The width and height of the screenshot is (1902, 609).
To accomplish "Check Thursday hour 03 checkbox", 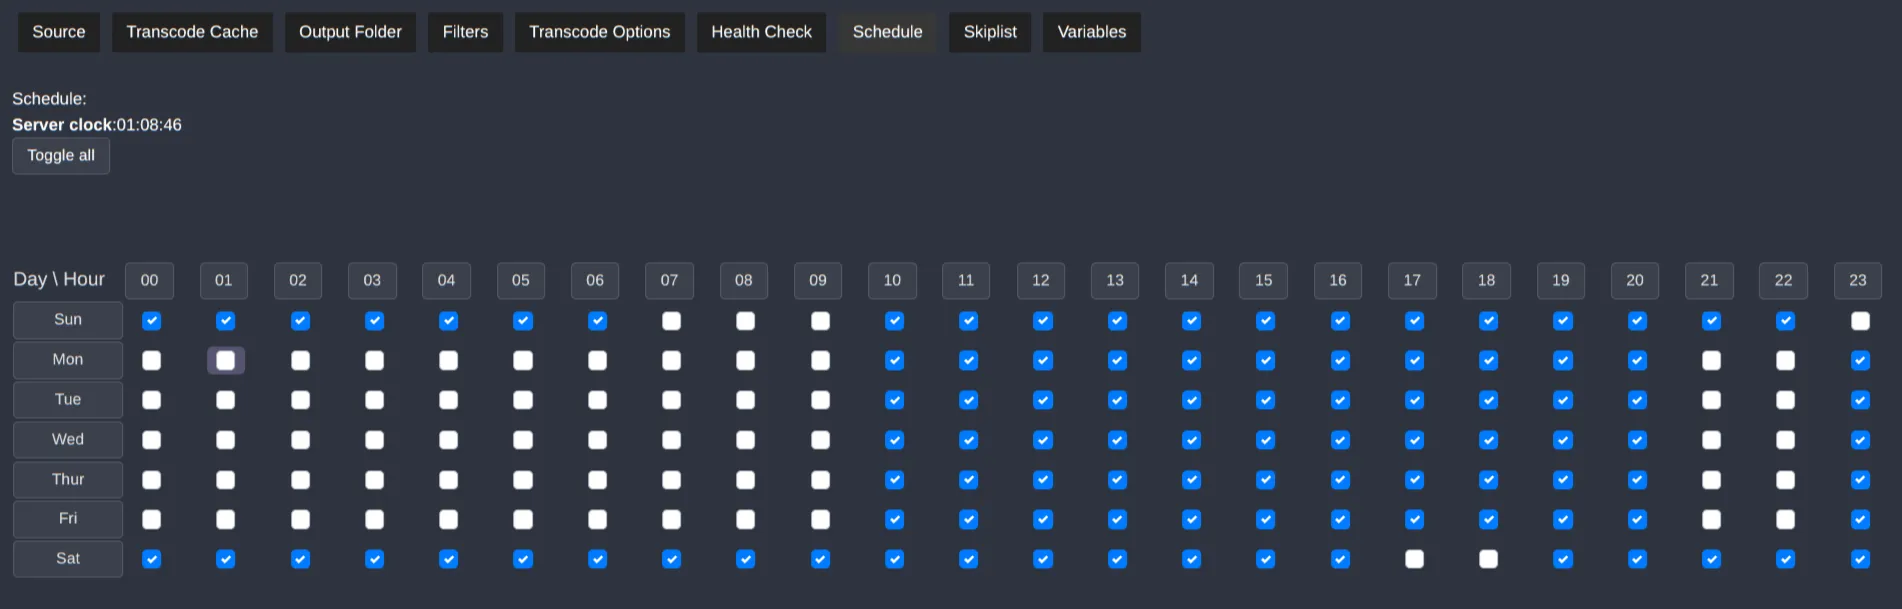I will coord(375,480).
